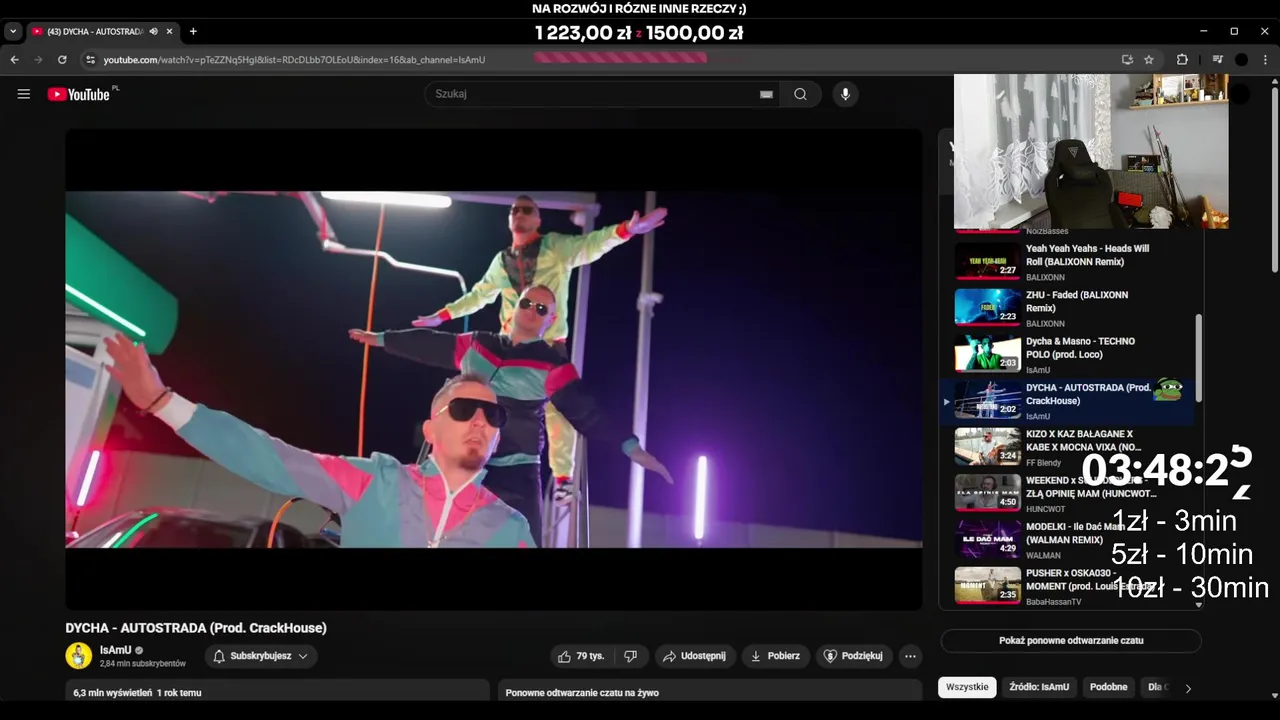1280x720 pixels.
Task: Open the IsAmU channel name link
Action: [x=115, y=650]
